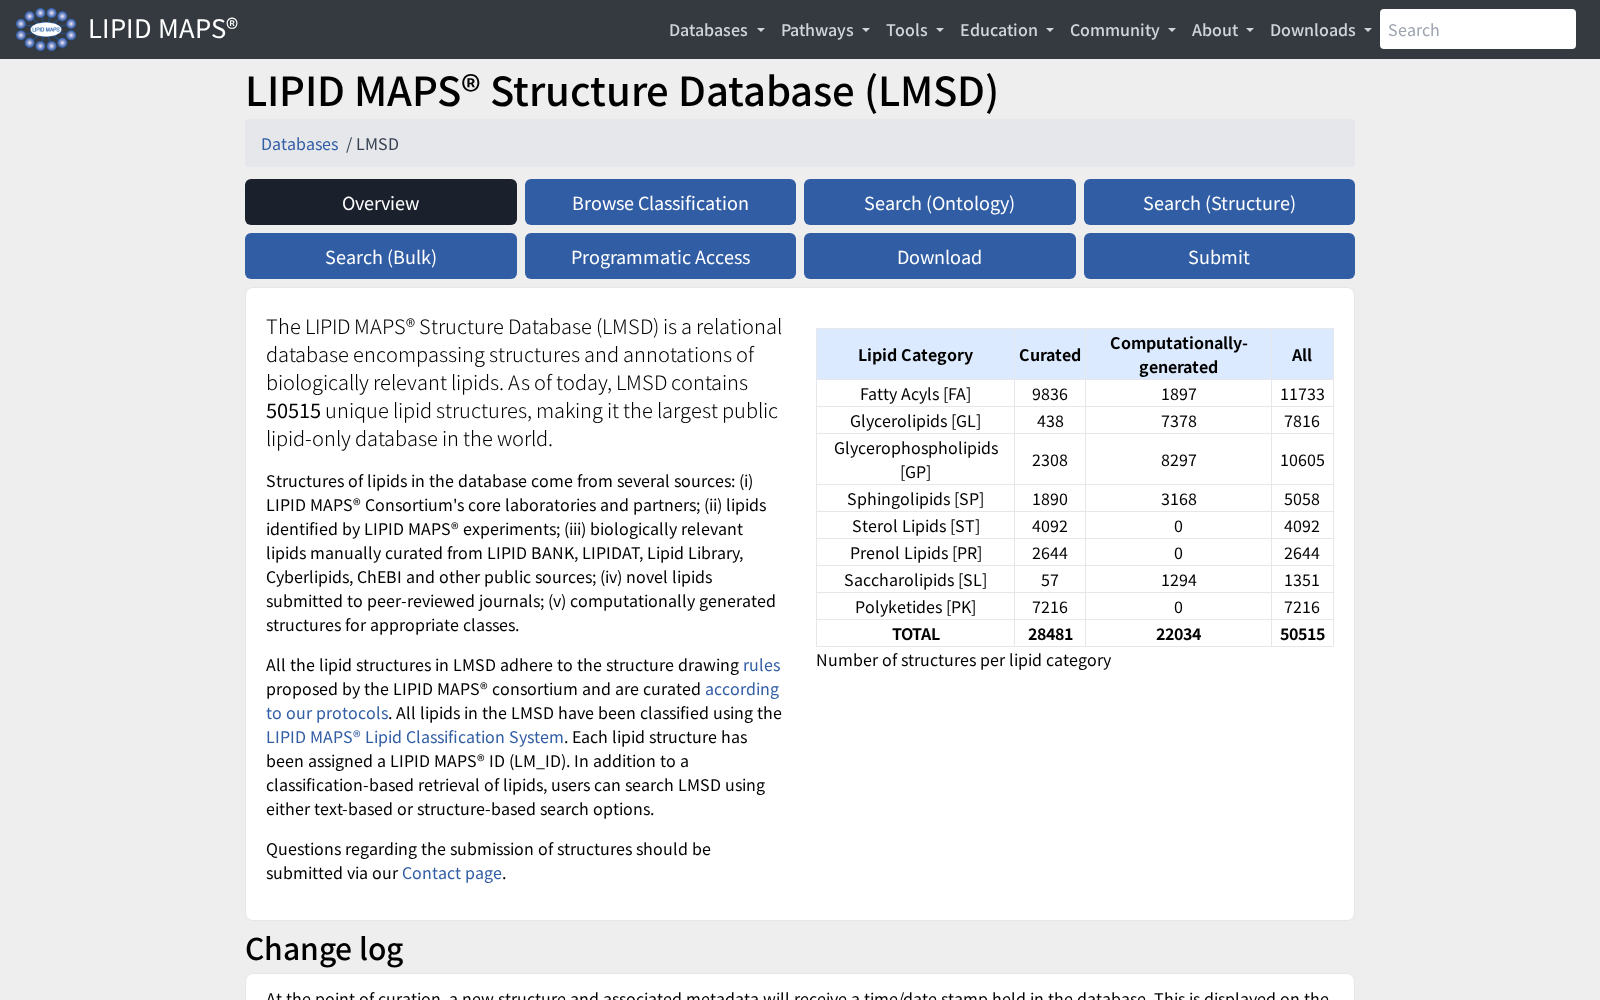Click the 7378 Glycerolipids computed value

tap(1178, 421)
